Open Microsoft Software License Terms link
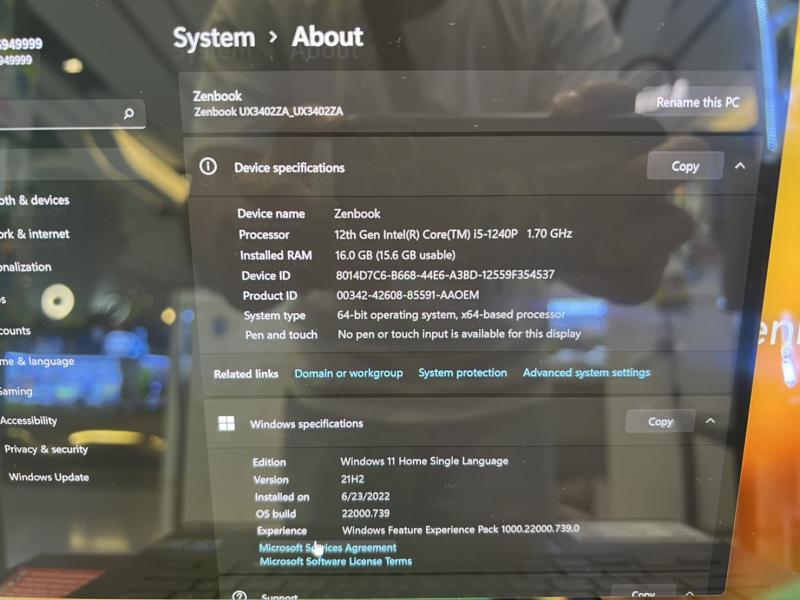Screen dimensions: 800x600 click(x=336, y=561)
